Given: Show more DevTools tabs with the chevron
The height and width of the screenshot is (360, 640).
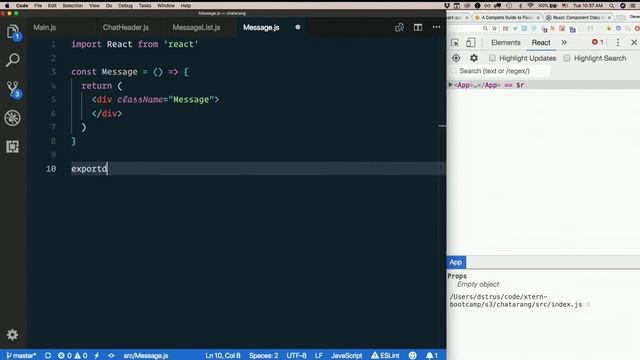Looking at the screenshot, I should coord(564,42).
